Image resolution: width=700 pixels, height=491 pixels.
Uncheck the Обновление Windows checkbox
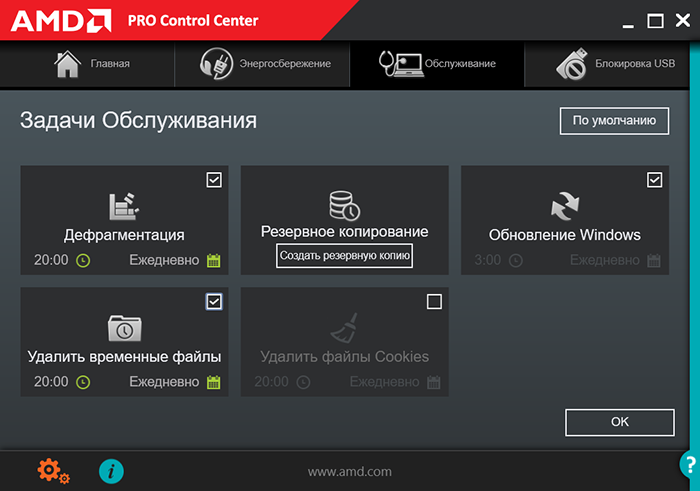click(x=654, y=180)
